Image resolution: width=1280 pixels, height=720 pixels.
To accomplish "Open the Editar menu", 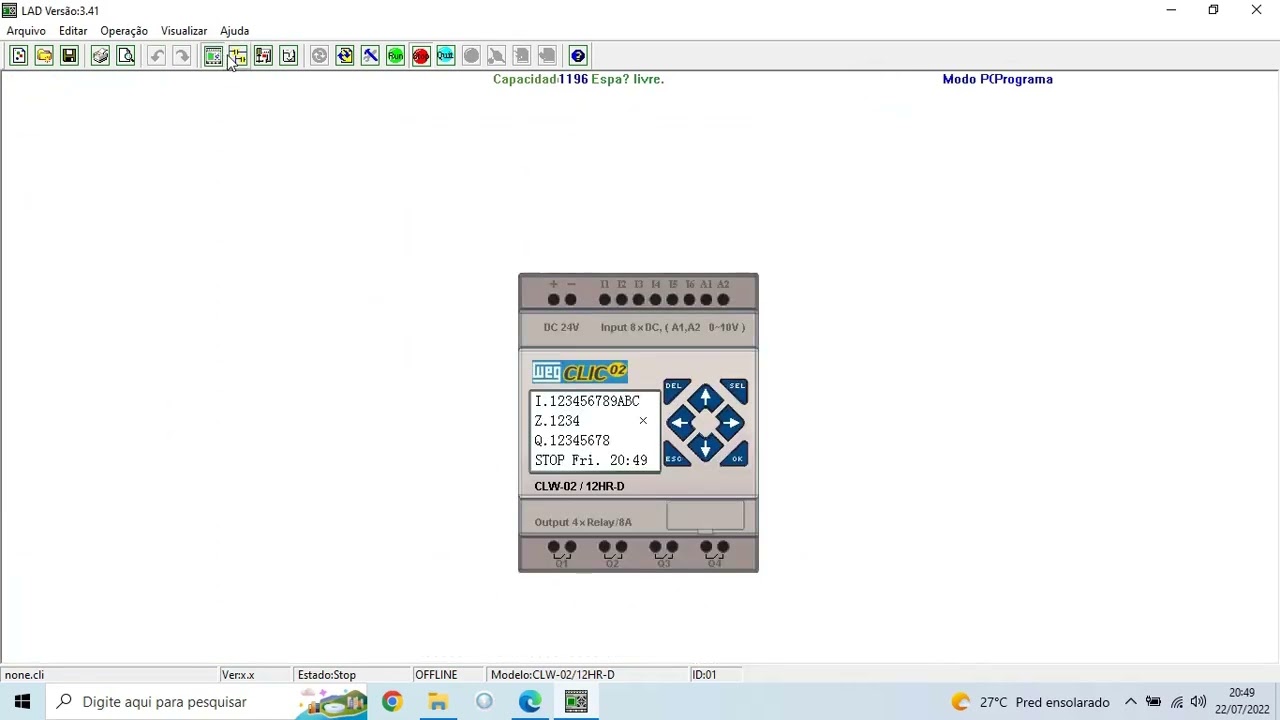I will 73,31.
